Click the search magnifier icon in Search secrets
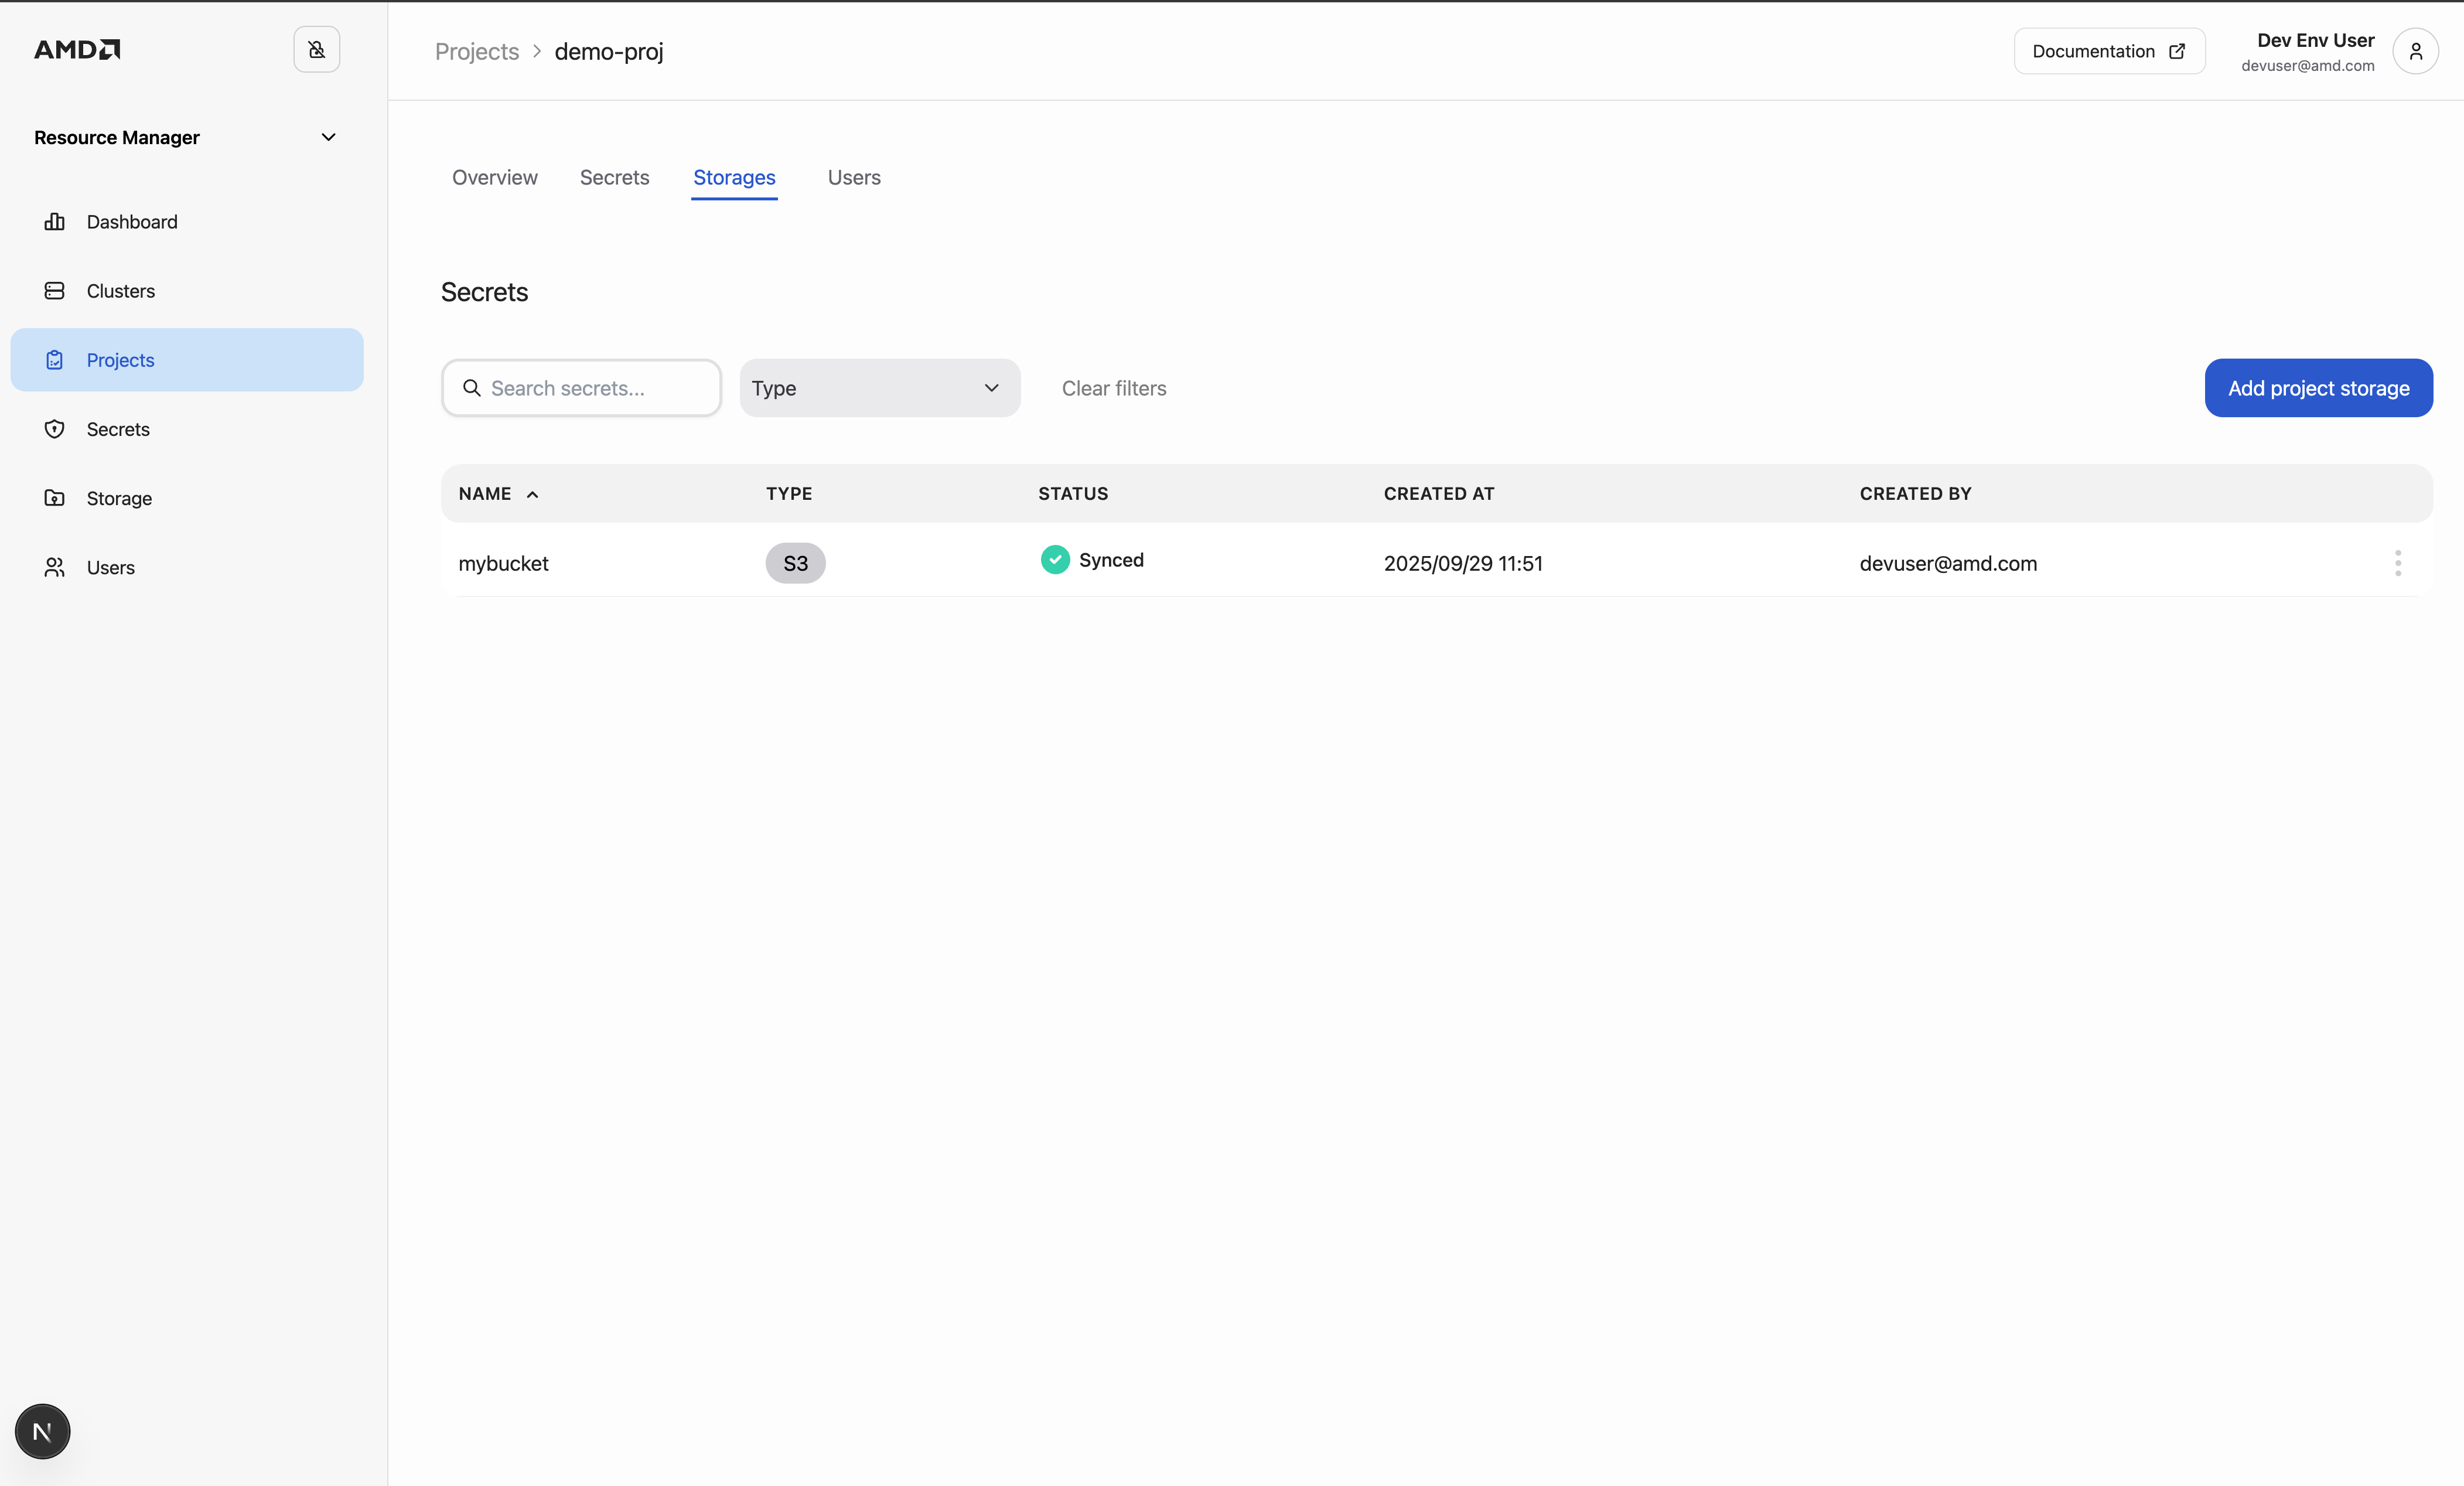 tap(473, 388)
